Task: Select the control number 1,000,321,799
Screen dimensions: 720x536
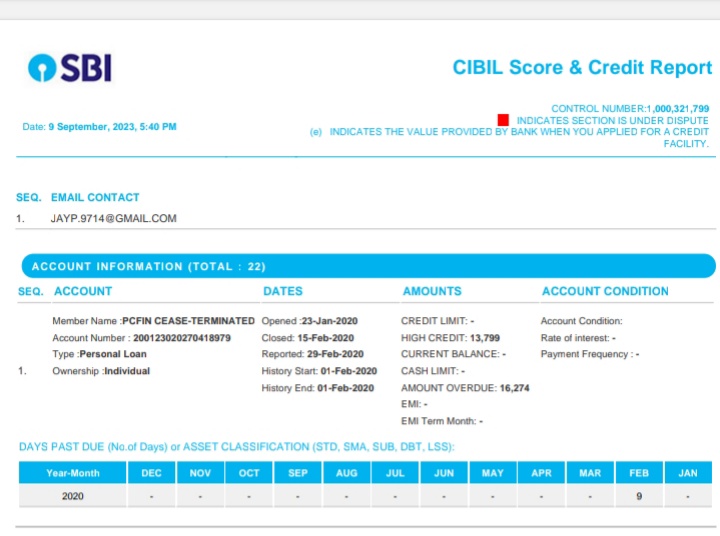Action: [678, 108]
